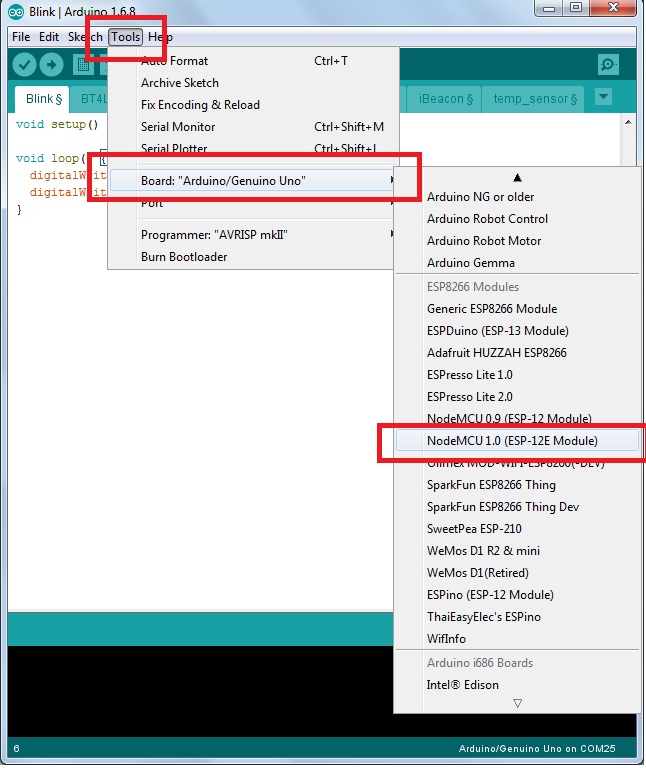Select ESPresso Lite 2.0 board
The height and width of the screenshot is (768, 646).
pyautogui.click(x=517, y=397)
